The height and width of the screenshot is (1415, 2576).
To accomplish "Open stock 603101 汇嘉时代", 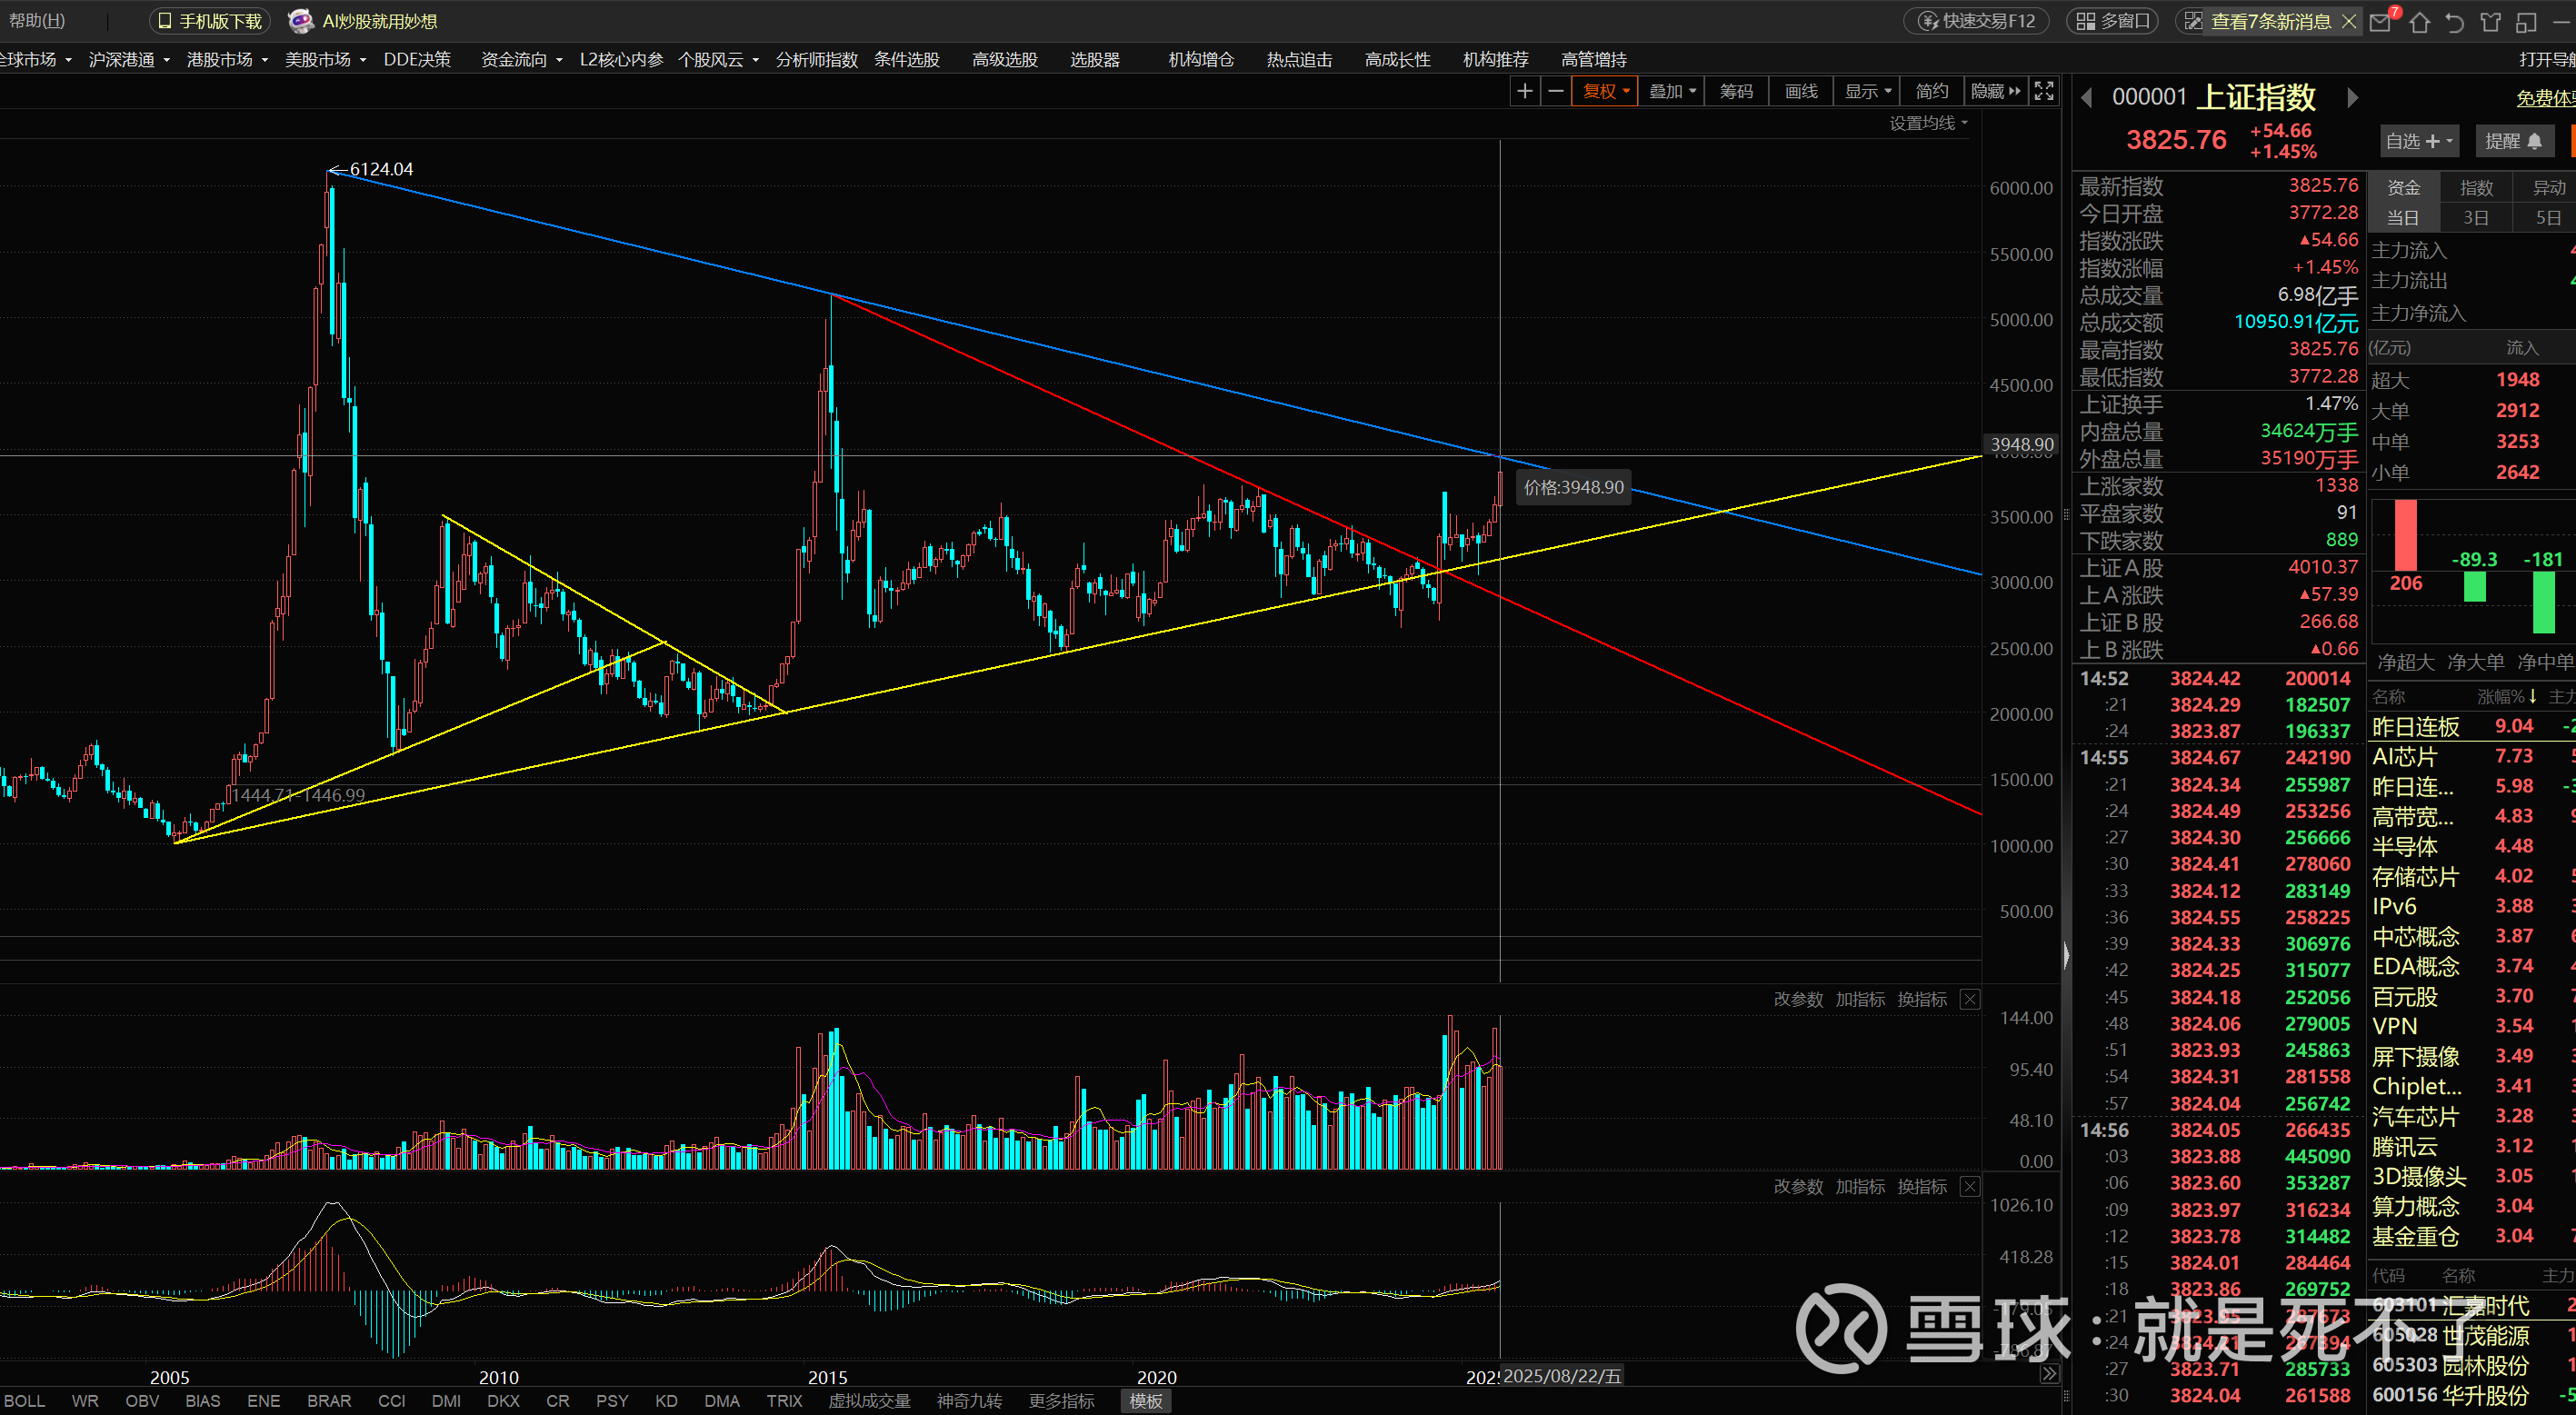I will pyautogui.click(x=2472, y=1305).
